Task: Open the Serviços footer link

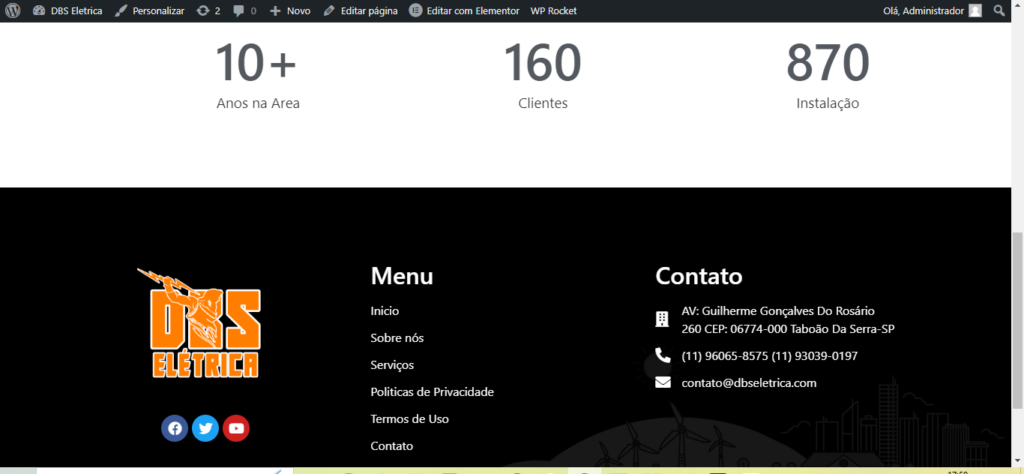Action: 392,365
